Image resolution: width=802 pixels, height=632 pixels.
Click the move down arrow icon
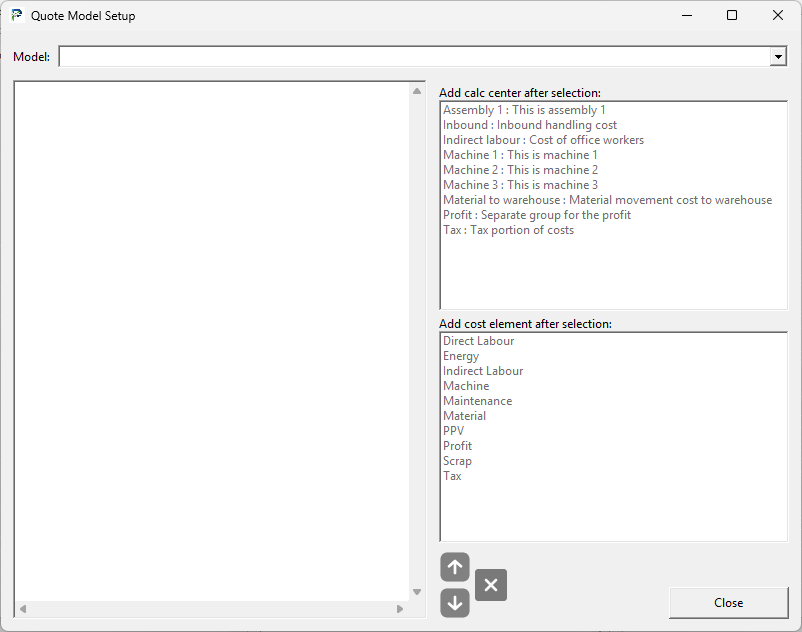454,603
